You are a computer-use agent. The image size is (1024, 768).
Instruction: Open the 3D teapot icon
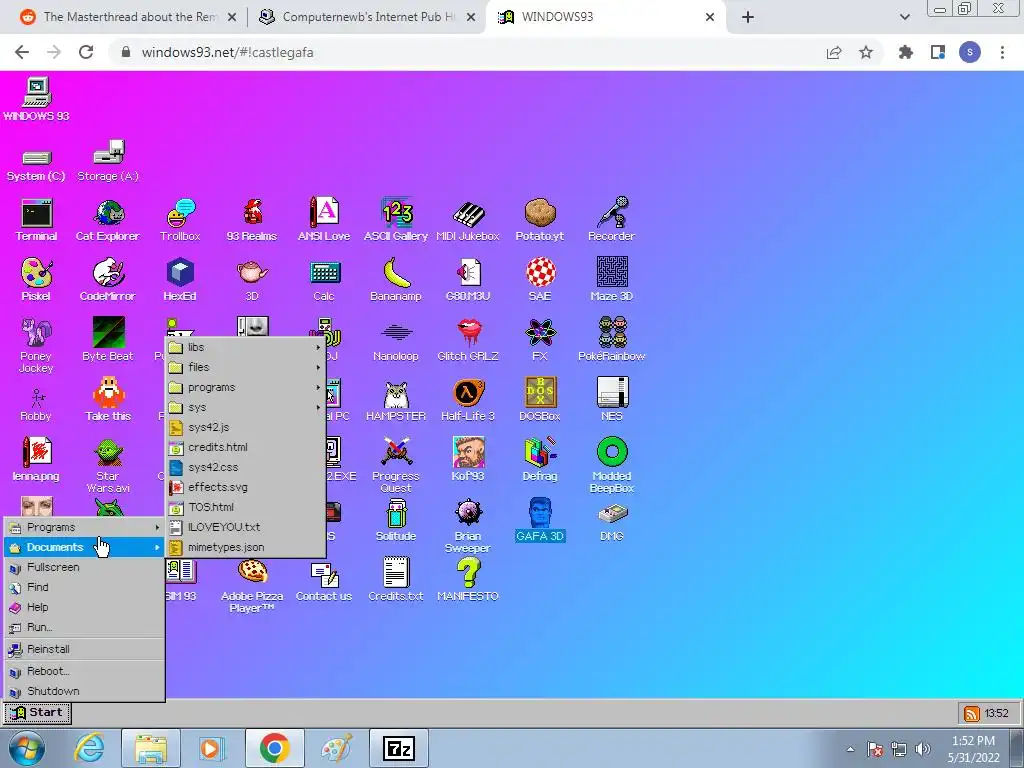(x=252, y=280)
